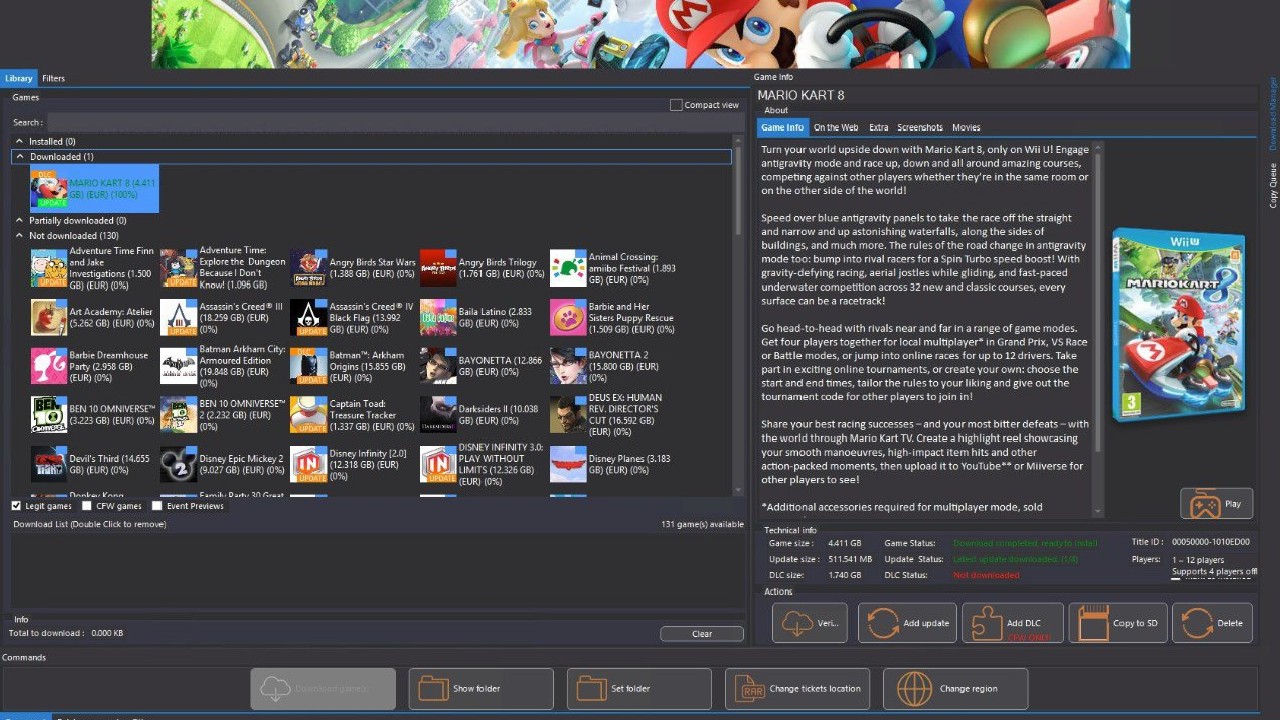Choose the BEN 10 OMNIVERSE icon

coord(49,415)
